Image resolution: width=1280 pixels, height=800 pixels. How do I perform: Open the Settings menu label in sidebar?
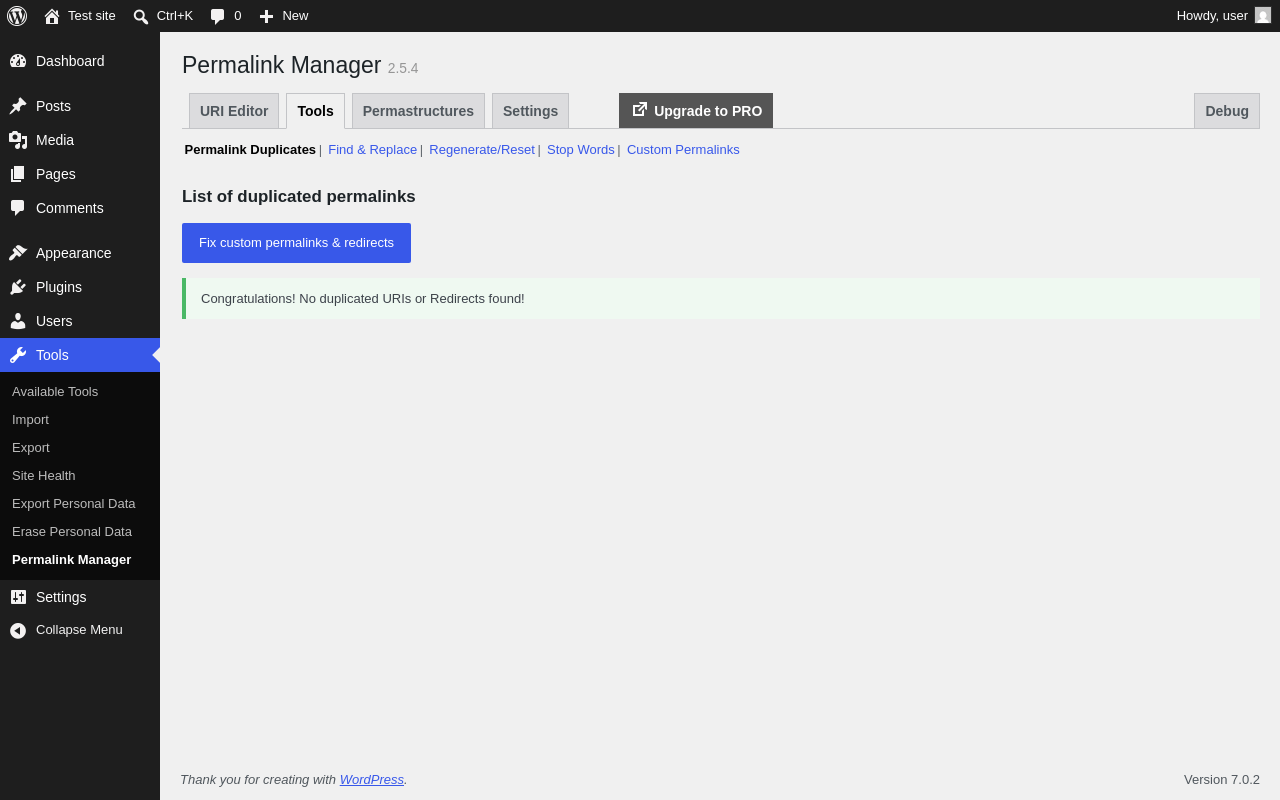[x=61, y=597]
